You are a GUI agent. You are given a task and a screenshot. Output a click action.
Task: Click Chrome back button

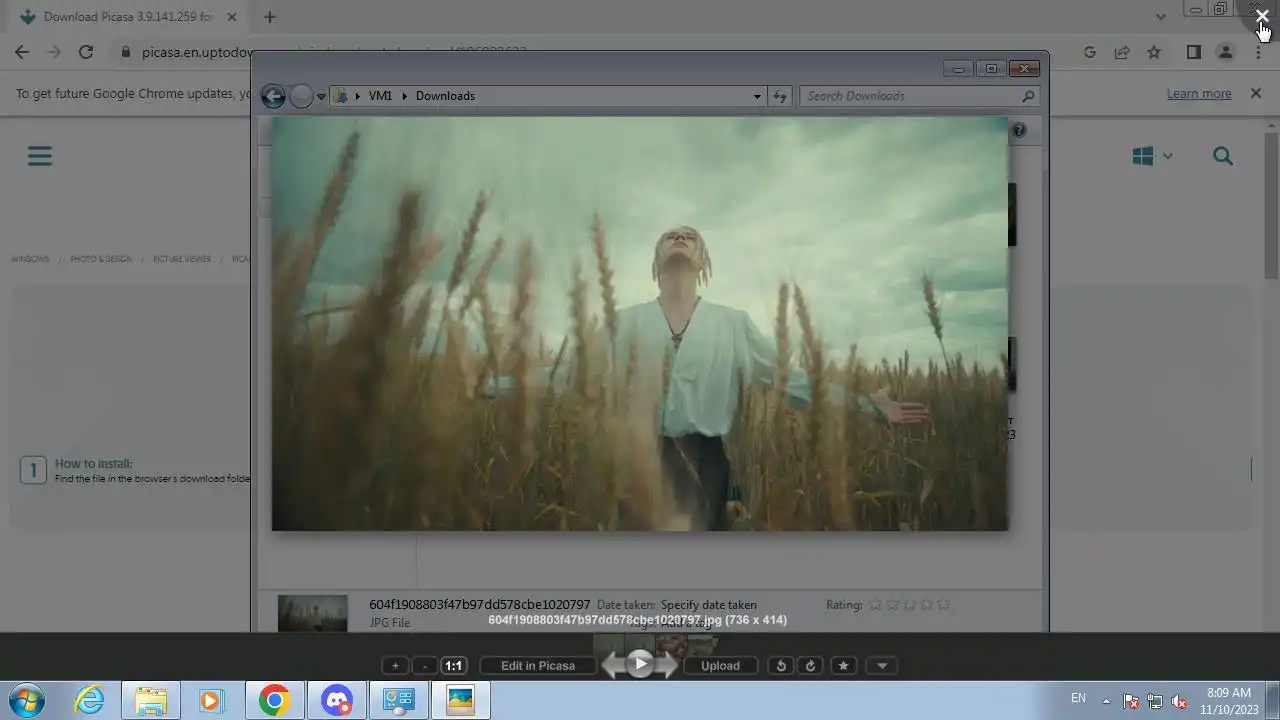[22, 52]
